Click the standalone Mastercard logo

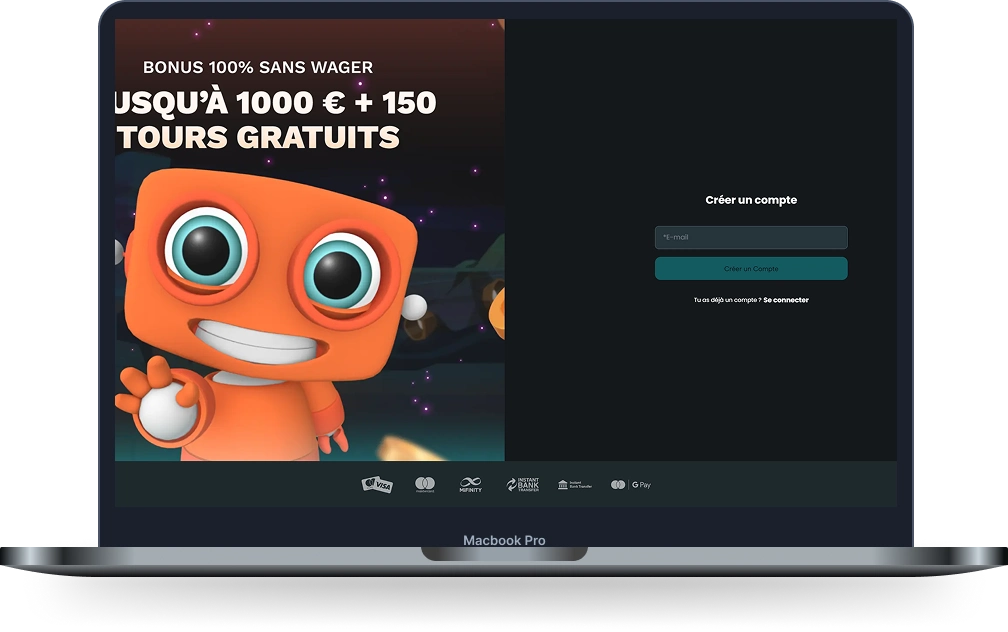[x=425, y=484]
